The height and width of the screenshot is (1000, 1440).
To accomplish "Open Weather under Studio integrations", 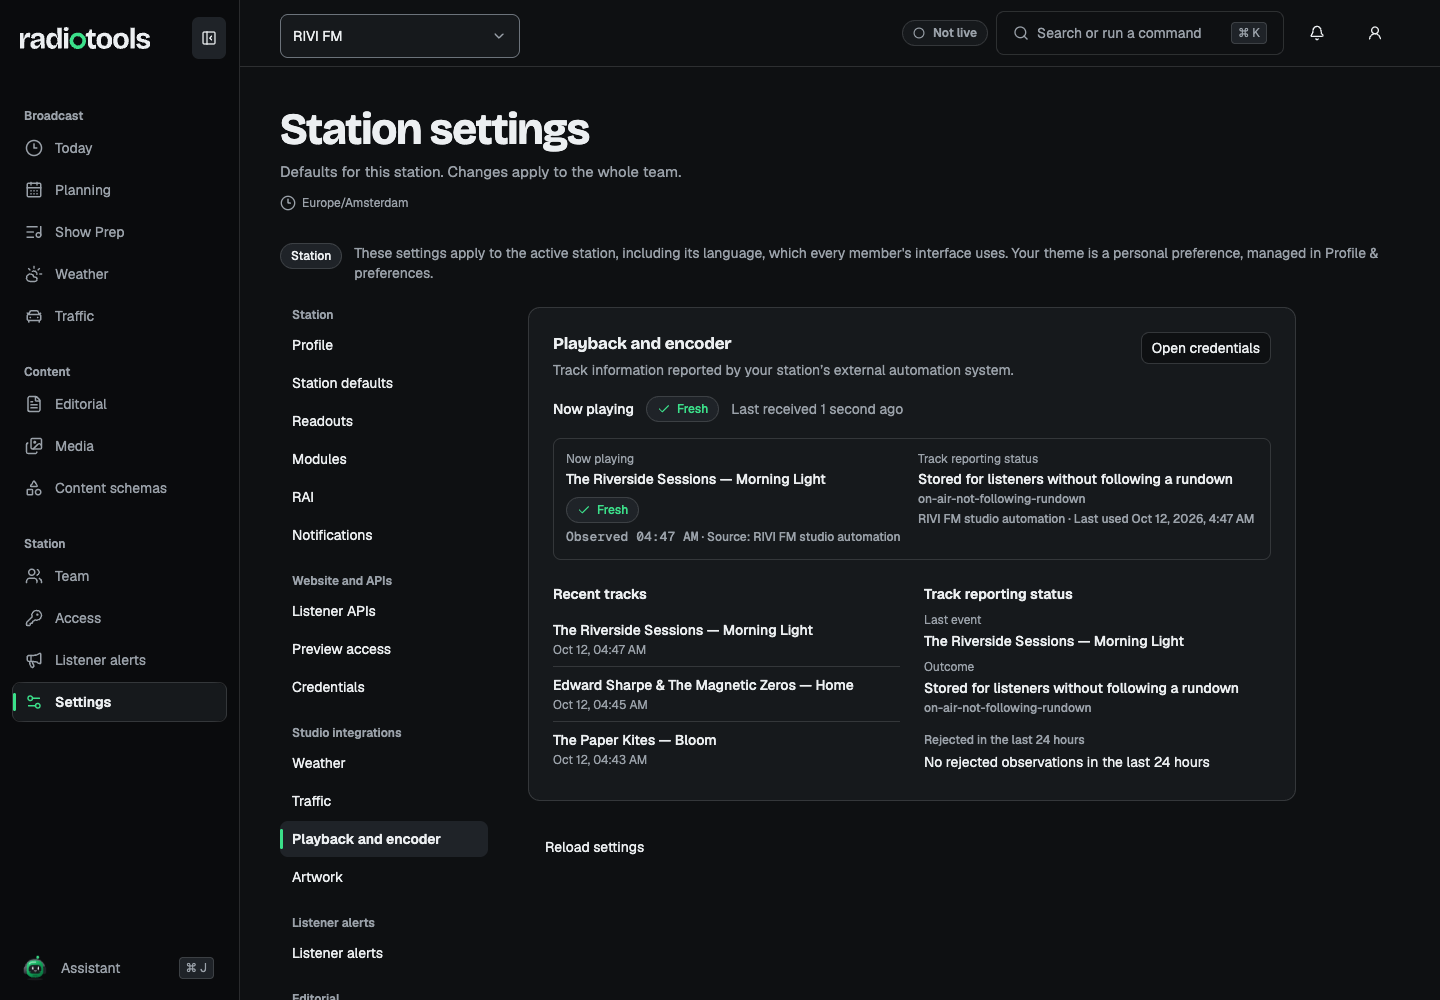I will tap(384, 763).
